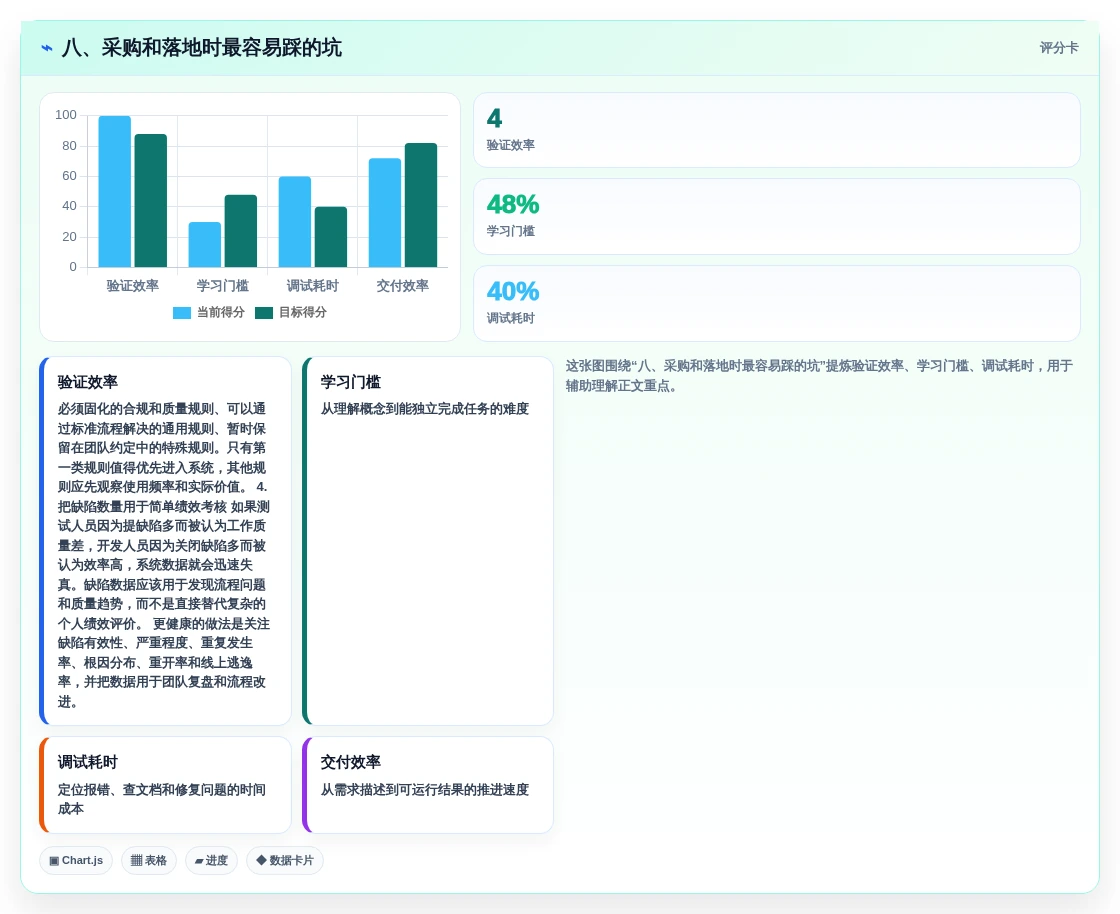Screen dimensions: 1120x914
Task: Click the 验证效率 x-axis label
Action: tap(132, 286)
